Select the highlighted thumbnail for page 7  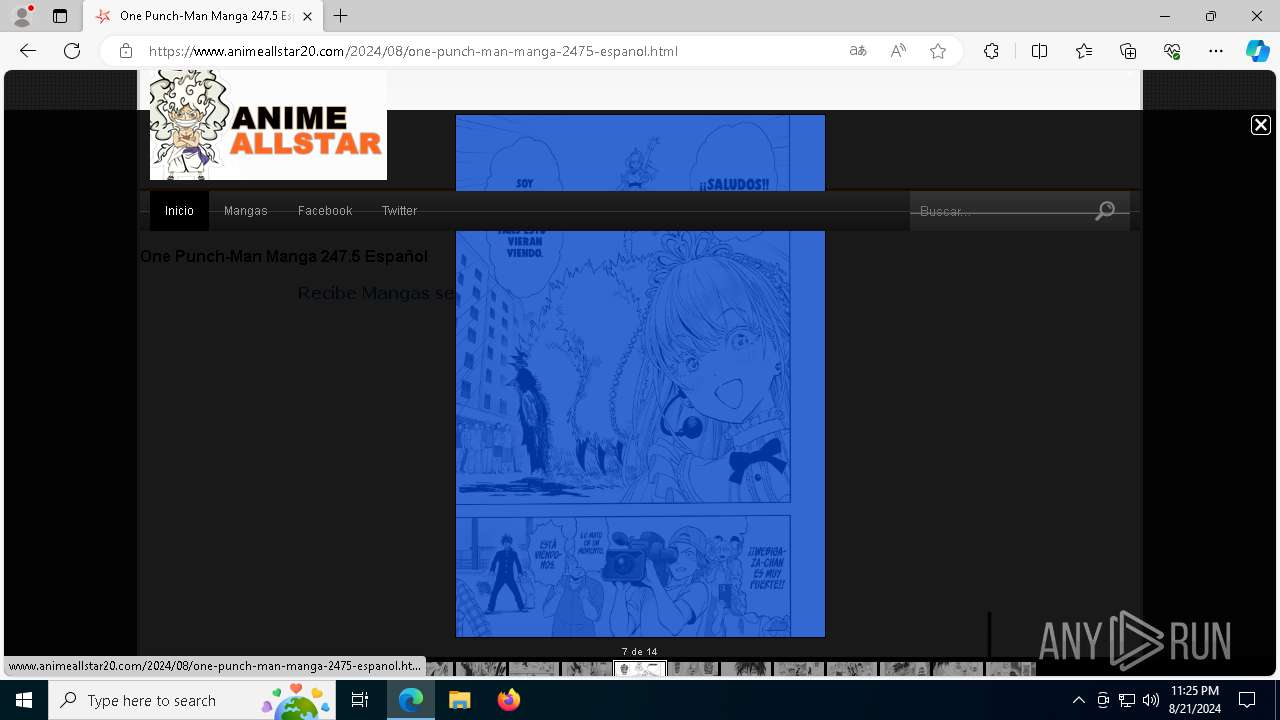pos(640,669)
